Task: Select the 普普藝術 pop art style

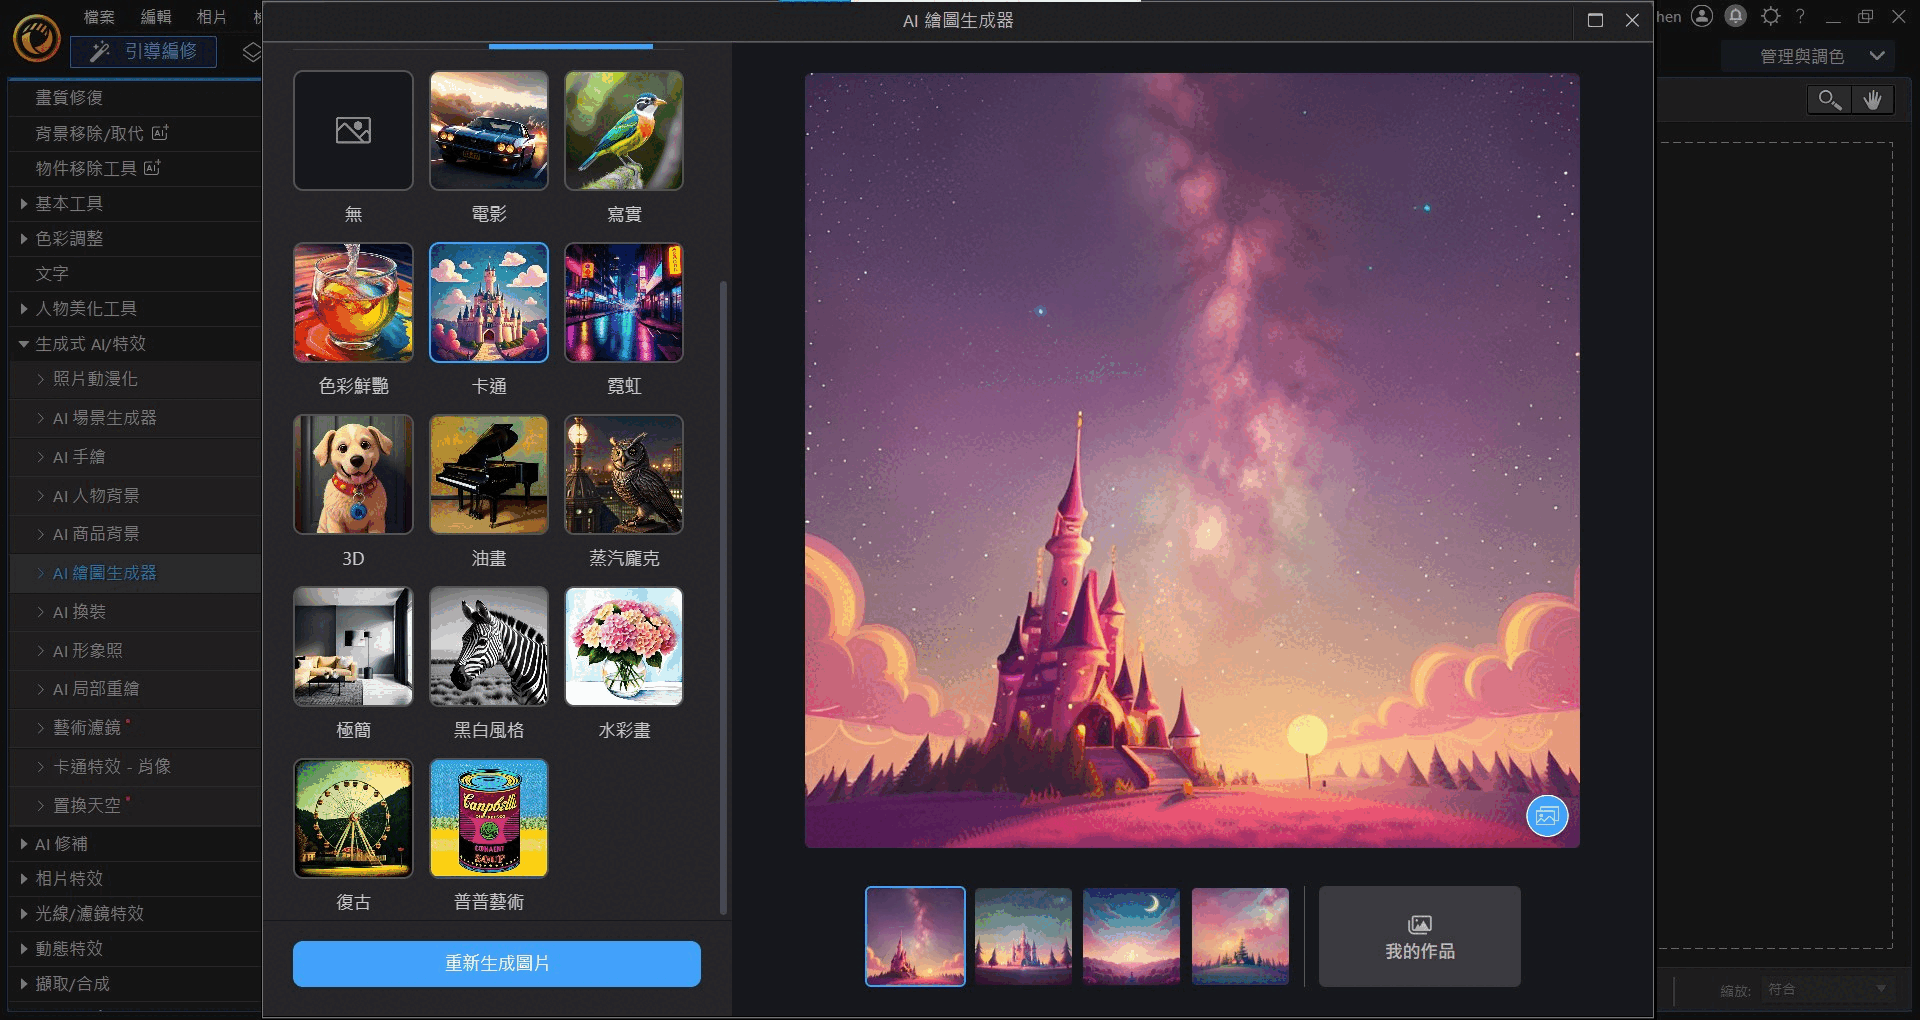Action: (x=489, y=818)
